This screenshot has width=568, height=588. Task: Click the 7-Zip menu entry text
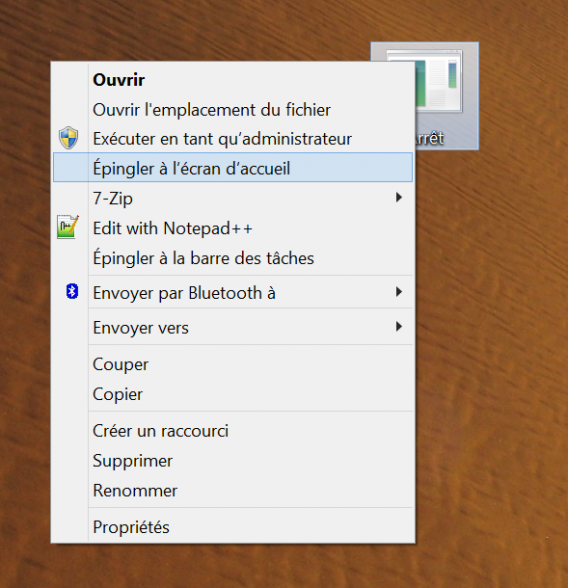(x=113, y=198)
